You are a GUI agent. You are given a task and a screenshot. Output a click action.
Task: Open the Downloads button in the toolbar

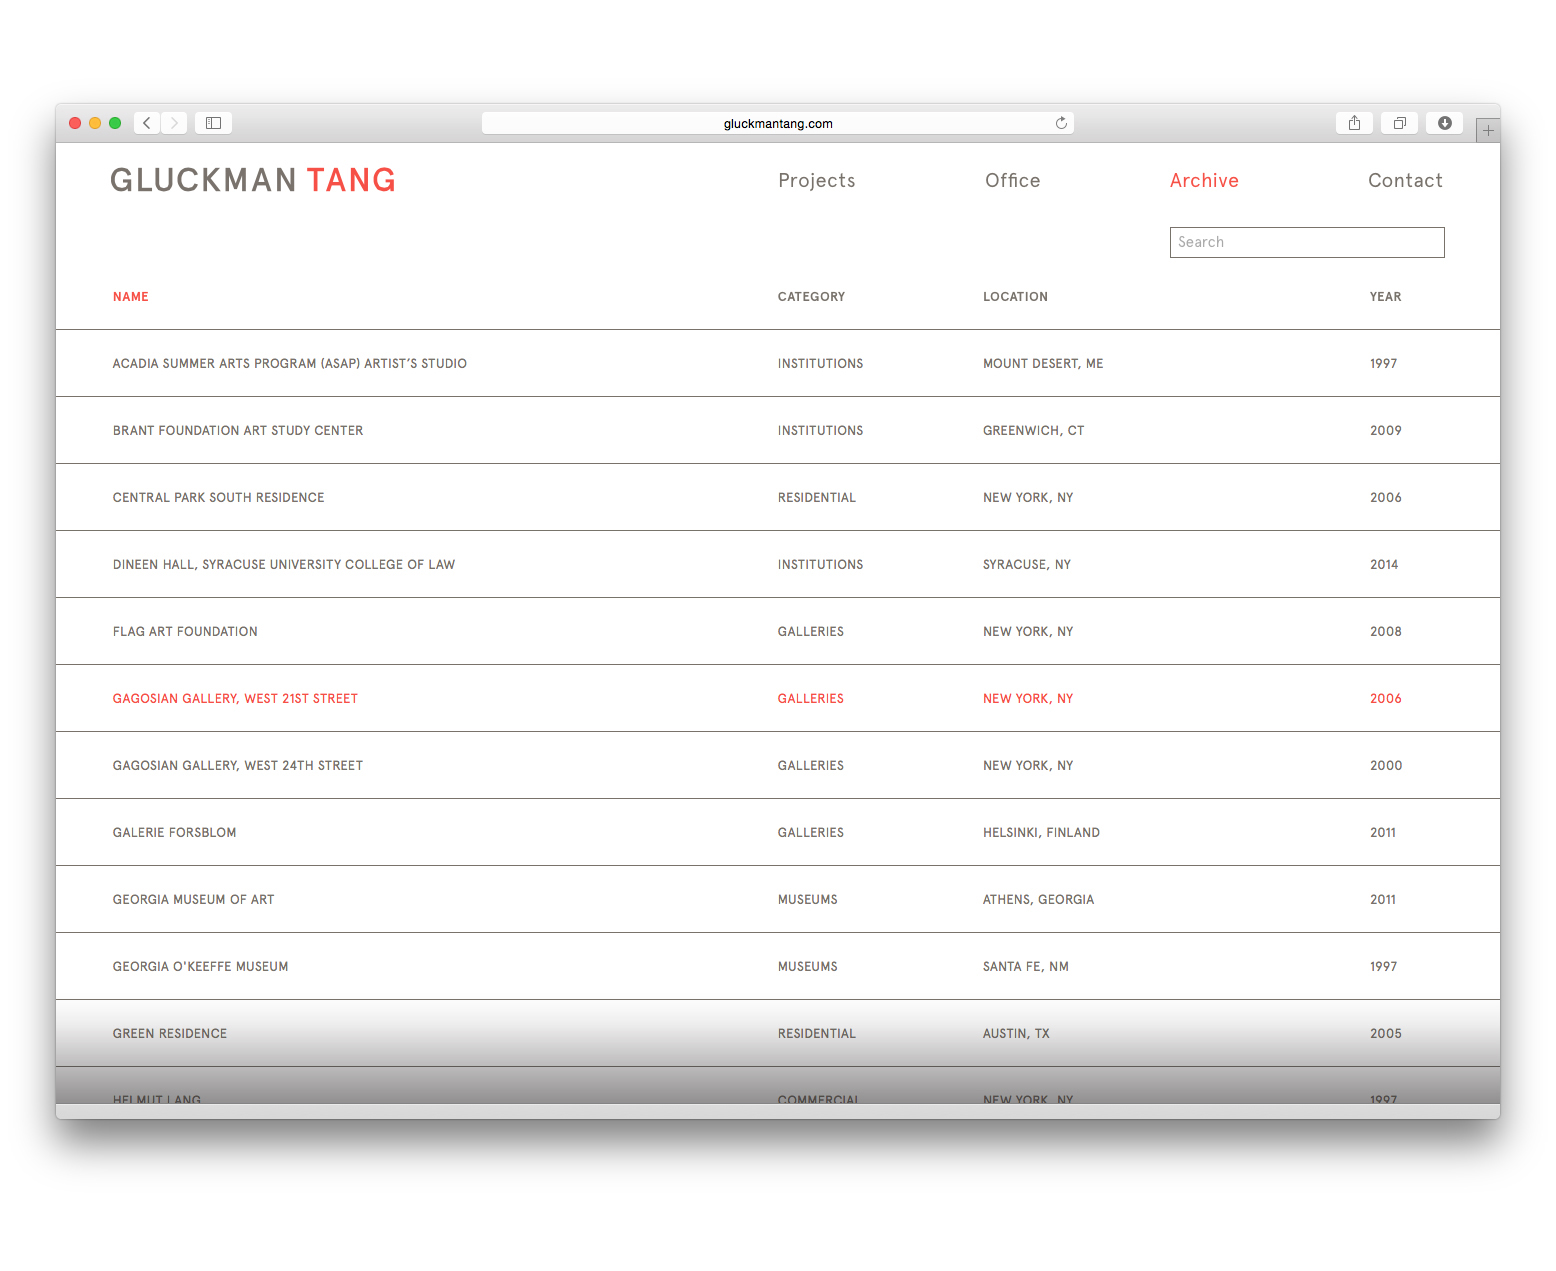click(1444, 123)
